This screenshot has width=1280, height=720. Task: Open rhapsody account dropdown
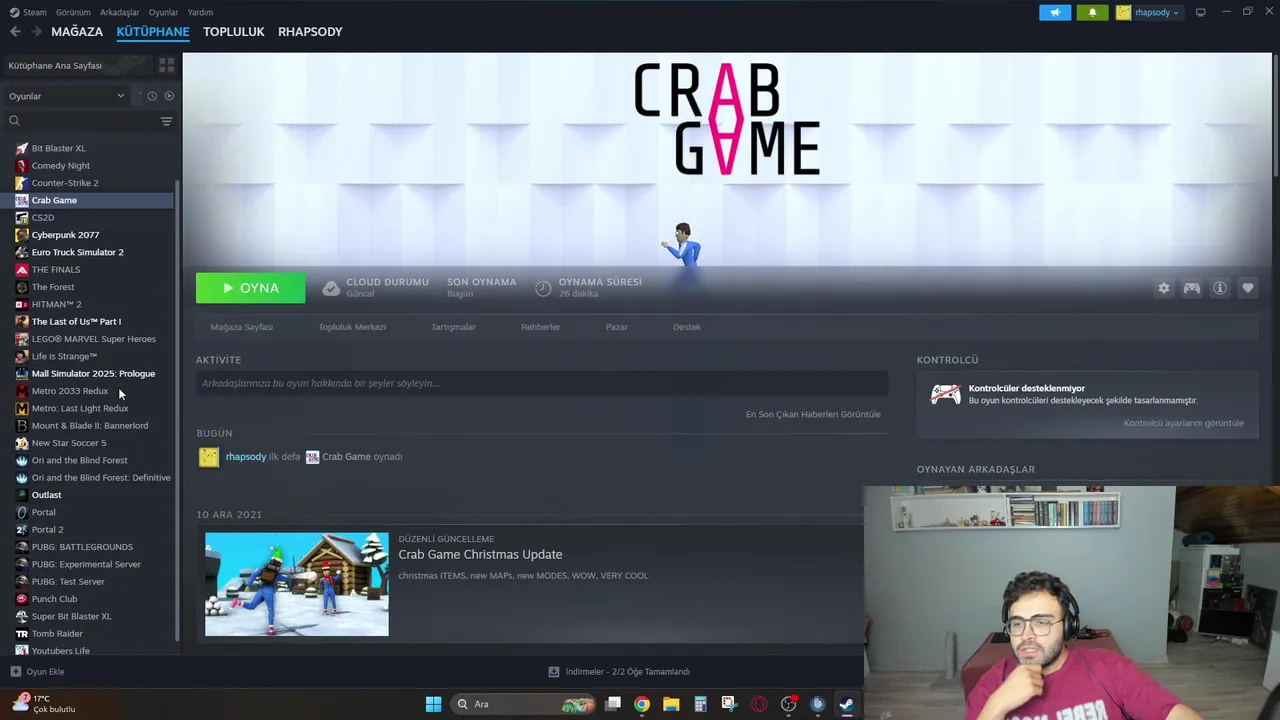1148,12
